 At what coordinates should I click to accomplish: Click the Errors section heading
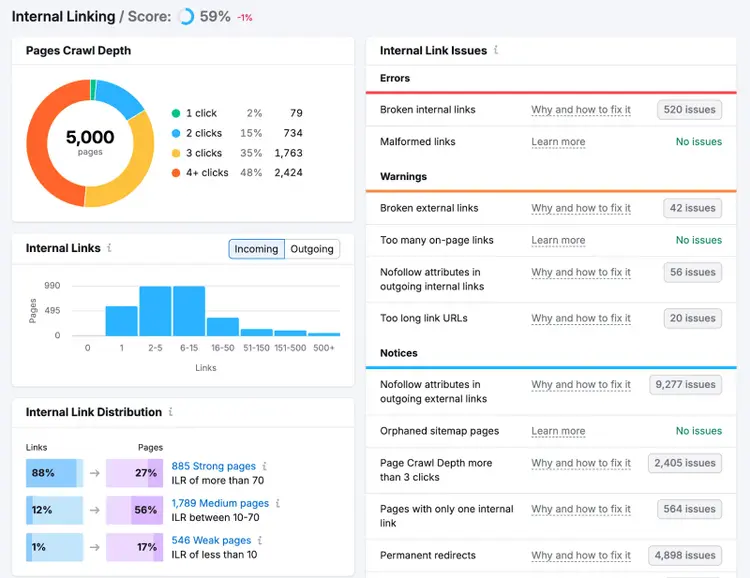pyautogui.click(x=395, y=78)
